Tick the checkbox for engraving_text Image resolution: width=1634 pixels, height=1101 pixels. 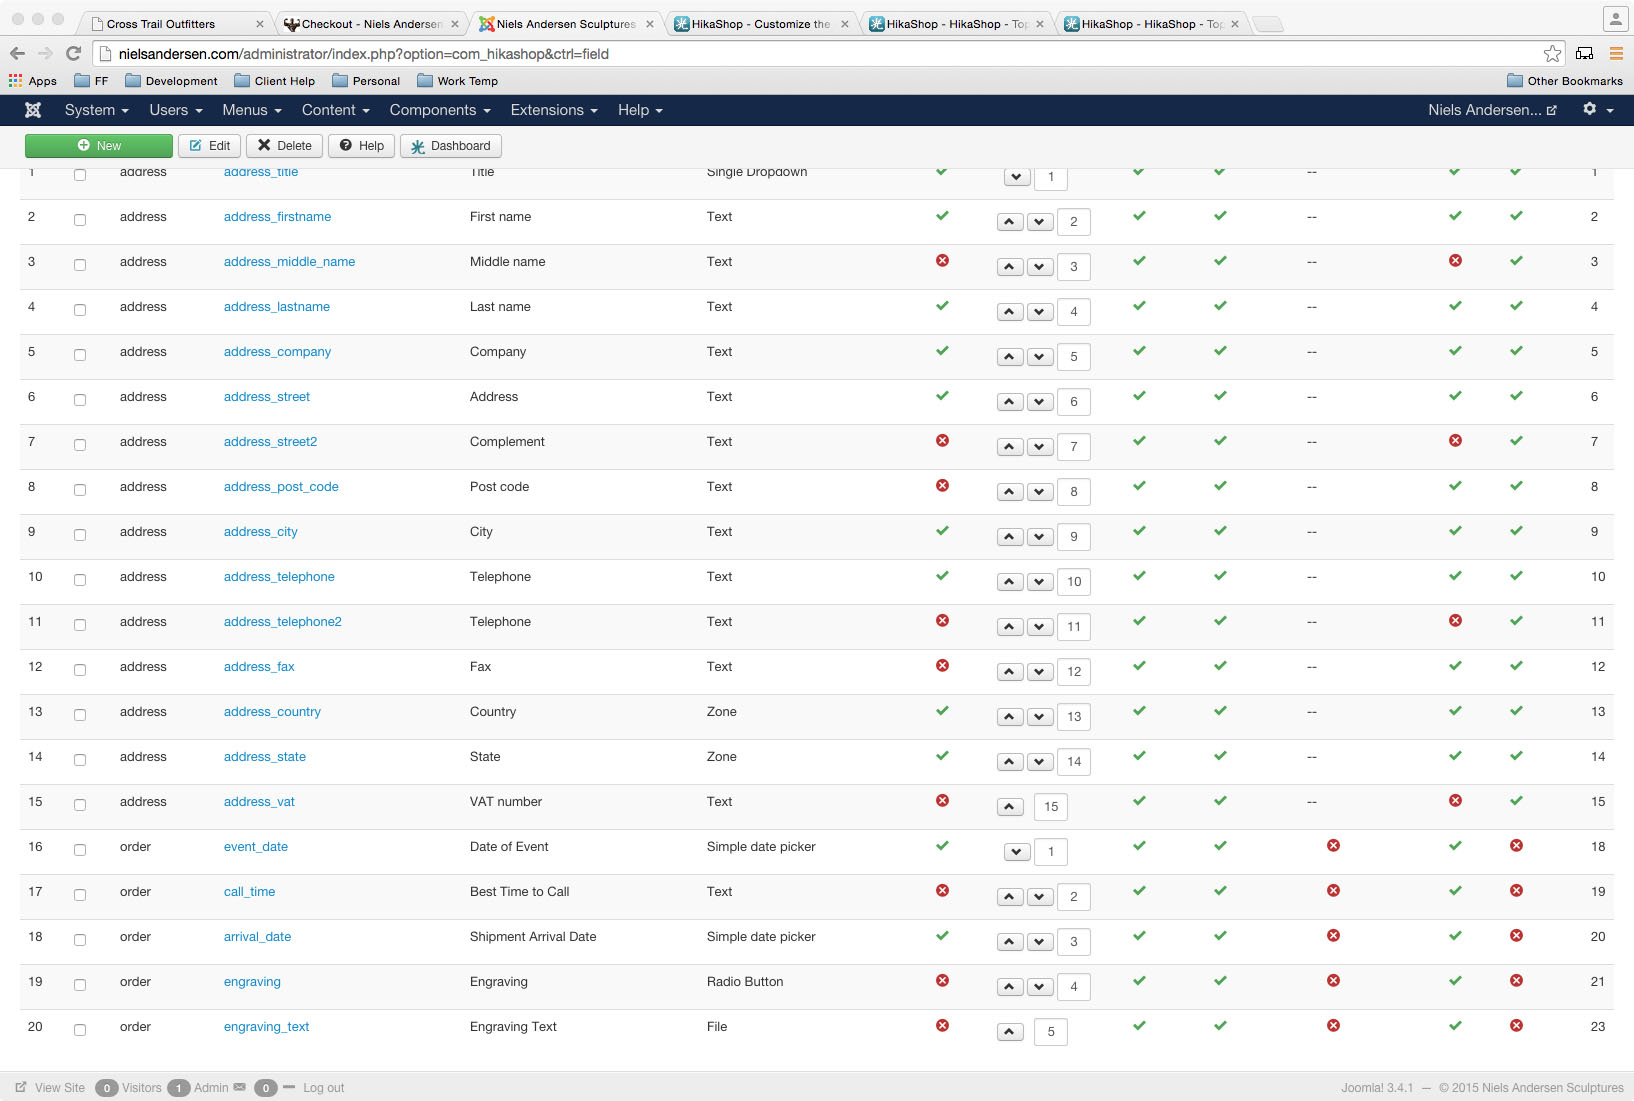pyautogui.click(x=80, y=1030)
